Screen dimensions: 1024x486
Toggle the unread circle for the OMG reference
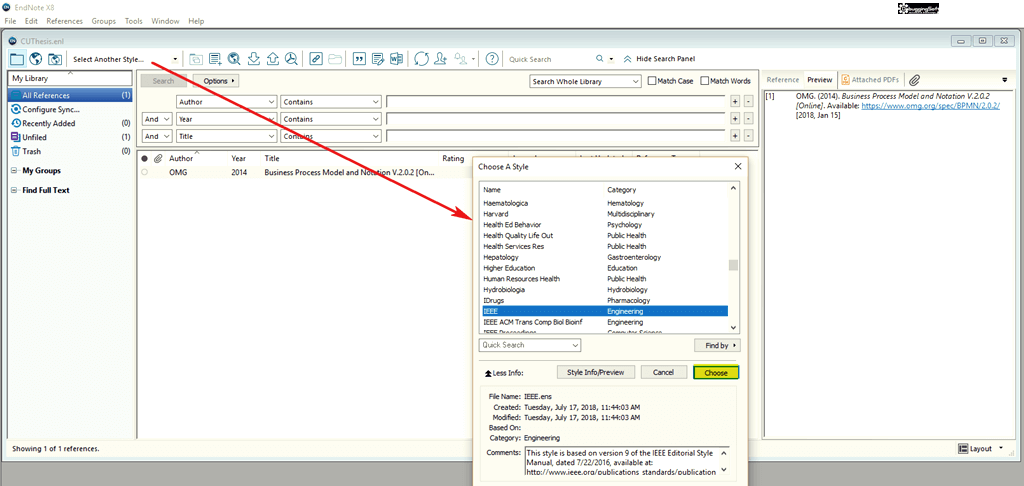[x=144, y=172]
